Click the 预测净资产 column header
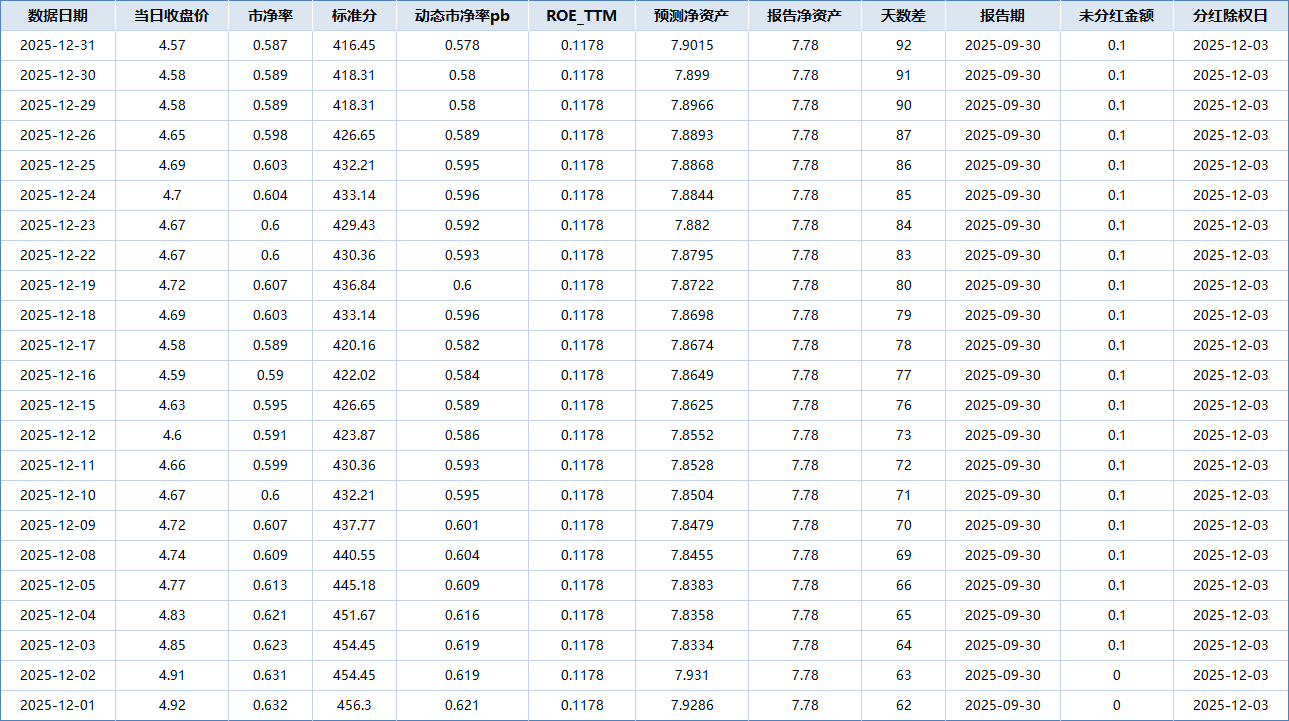The height and width of the screenshot is (721, 1289). (692, 16)
